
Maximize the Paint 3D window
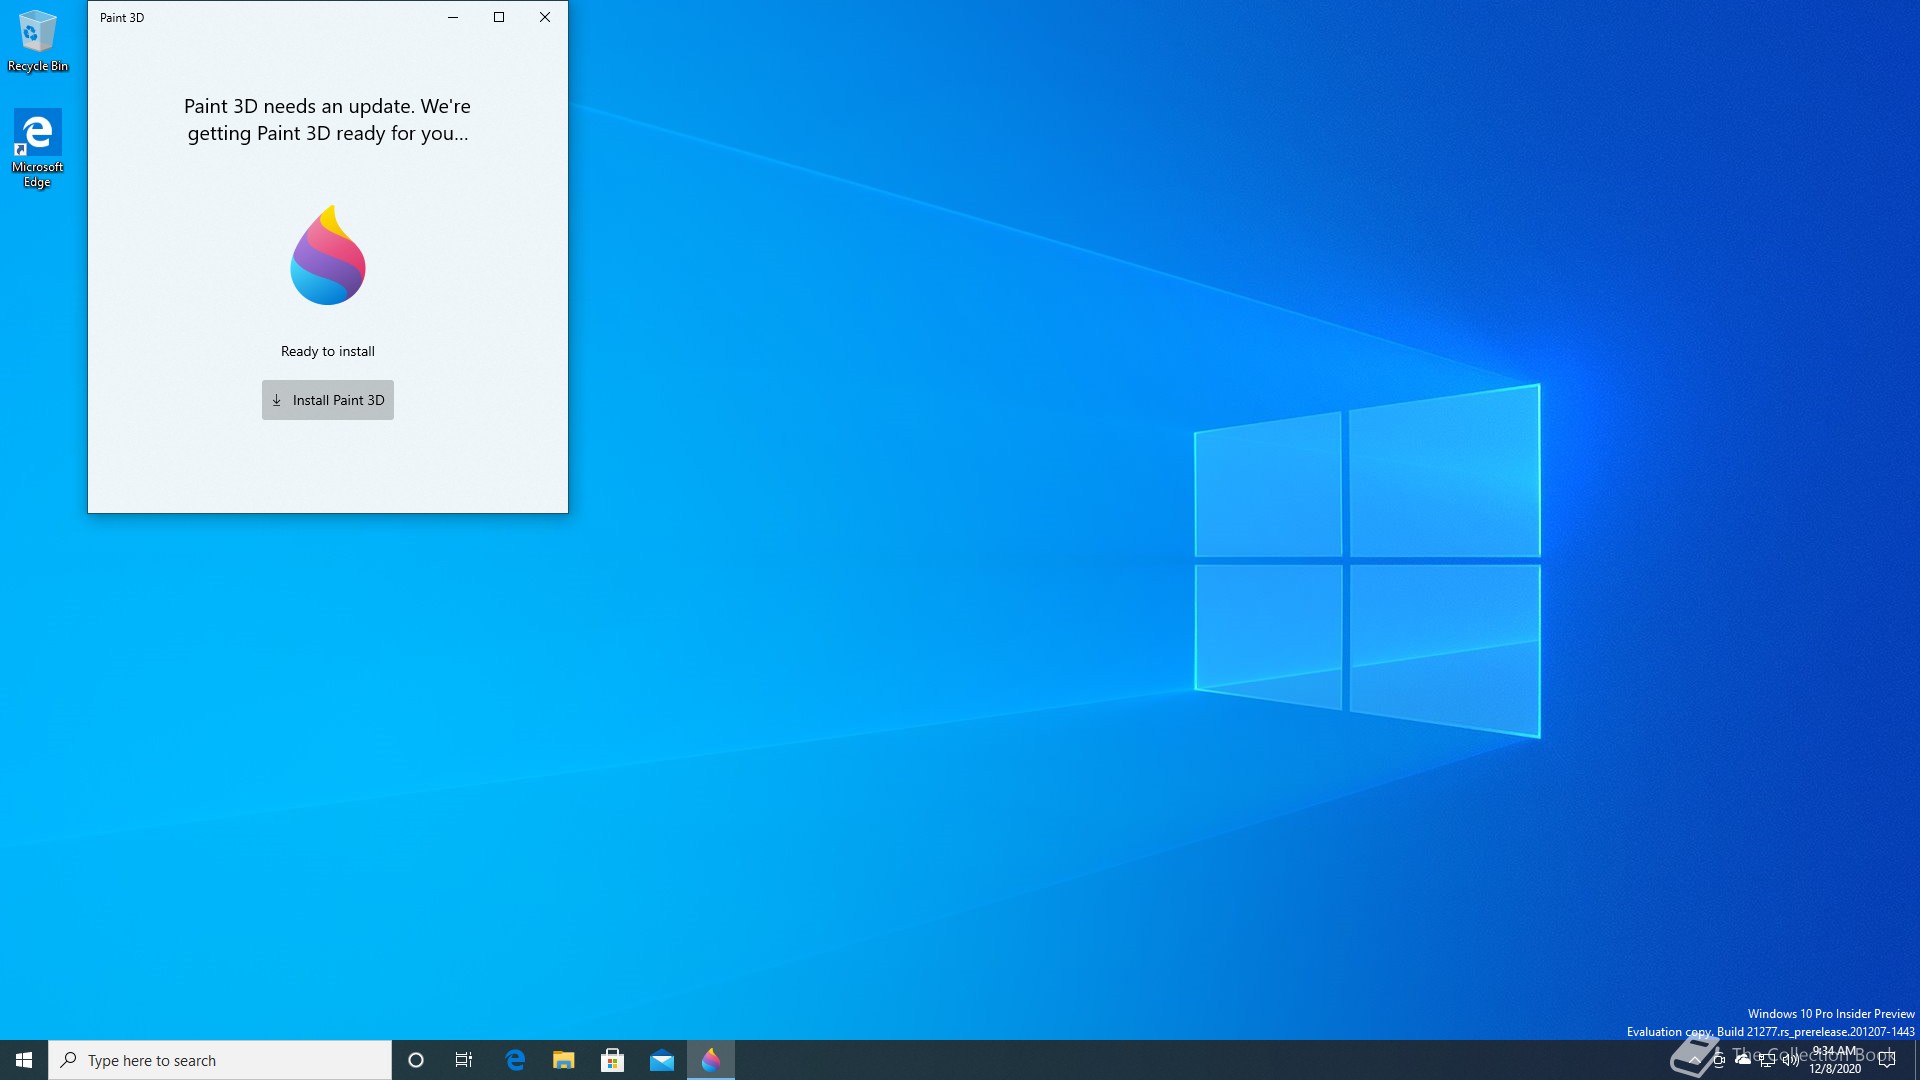tap(499, 17)
